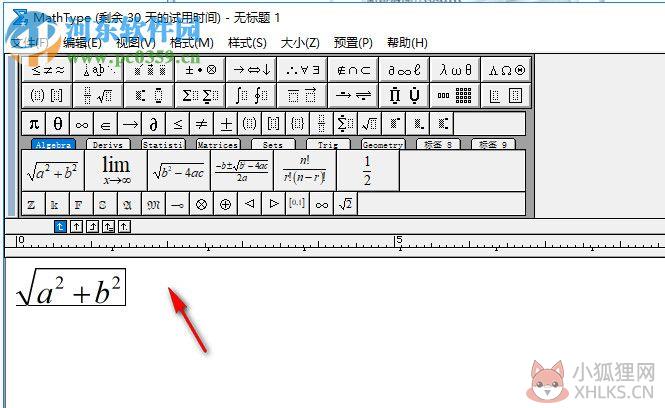Open the logical symbols palette (∴ ∀ ∃)

tap(302, 70)
